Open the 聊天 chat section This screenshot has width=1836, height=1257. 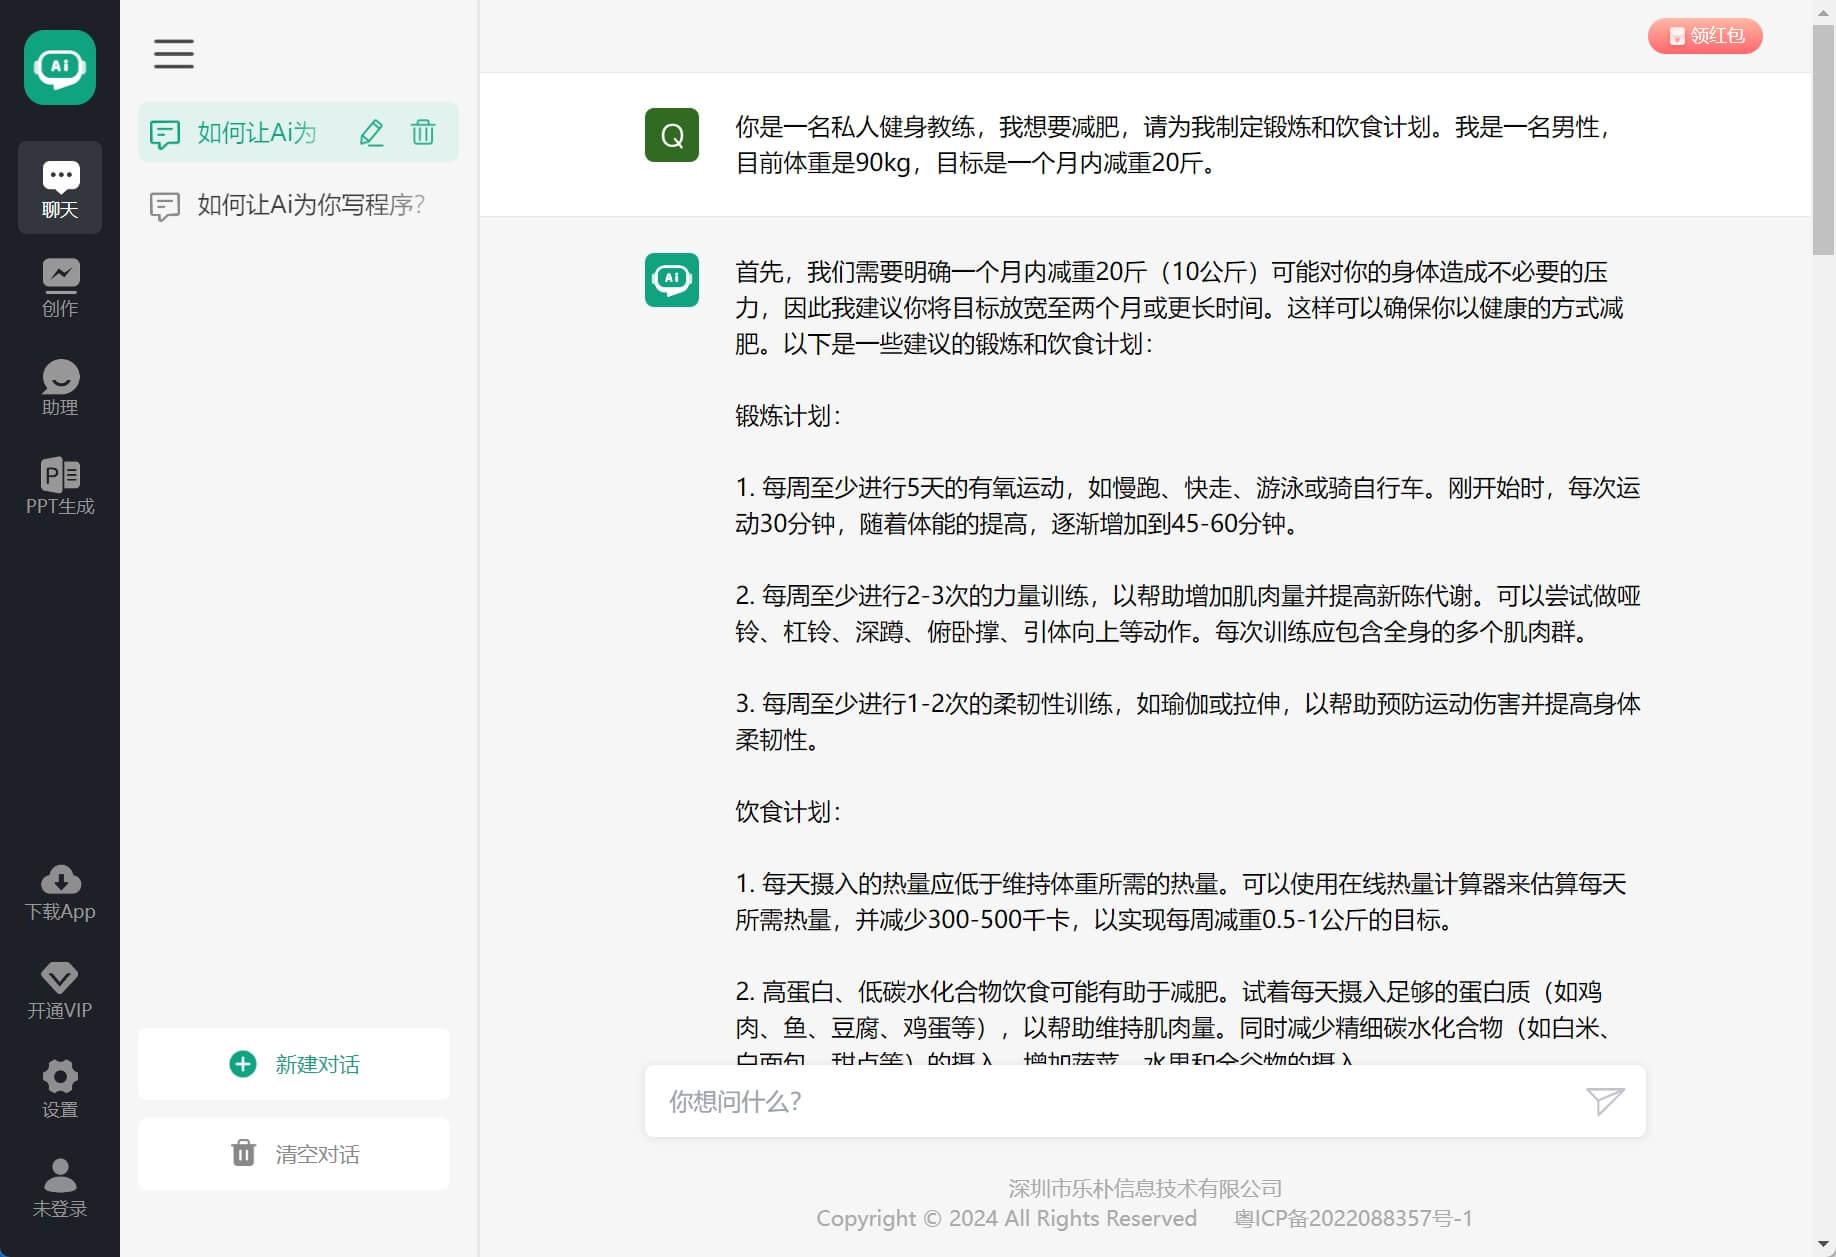pos(60,188)
